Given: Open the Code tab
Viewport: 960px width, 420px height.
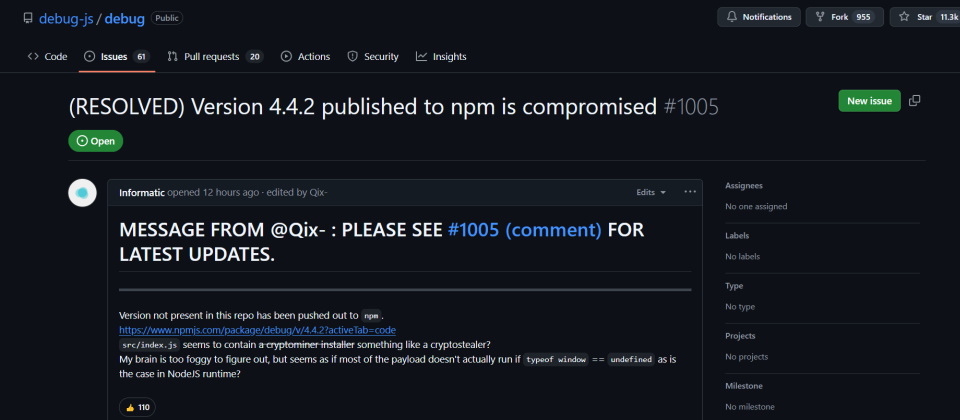Looking at the screenshot, I should [x=48, y=57].
